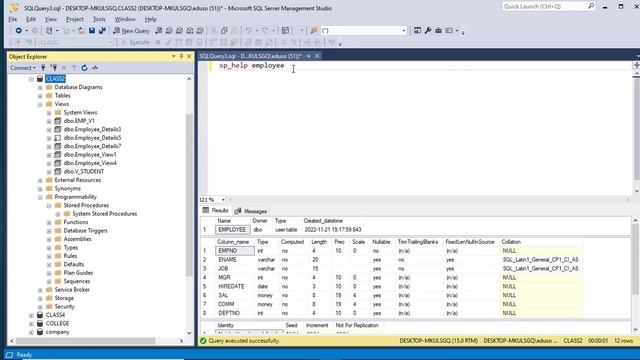640x360 pixels.
Task: Click the Execute button
Action: coord(135,42)
